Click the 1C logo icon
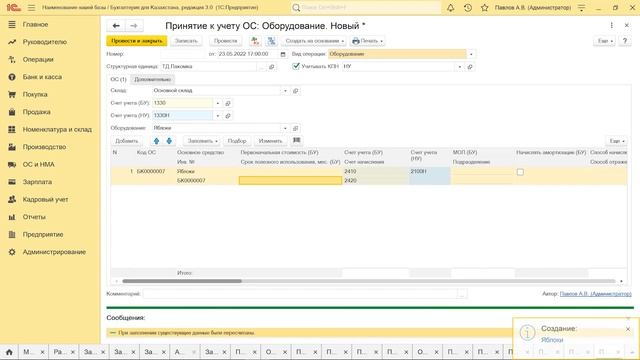640x360 pixels. click(13, 8)
